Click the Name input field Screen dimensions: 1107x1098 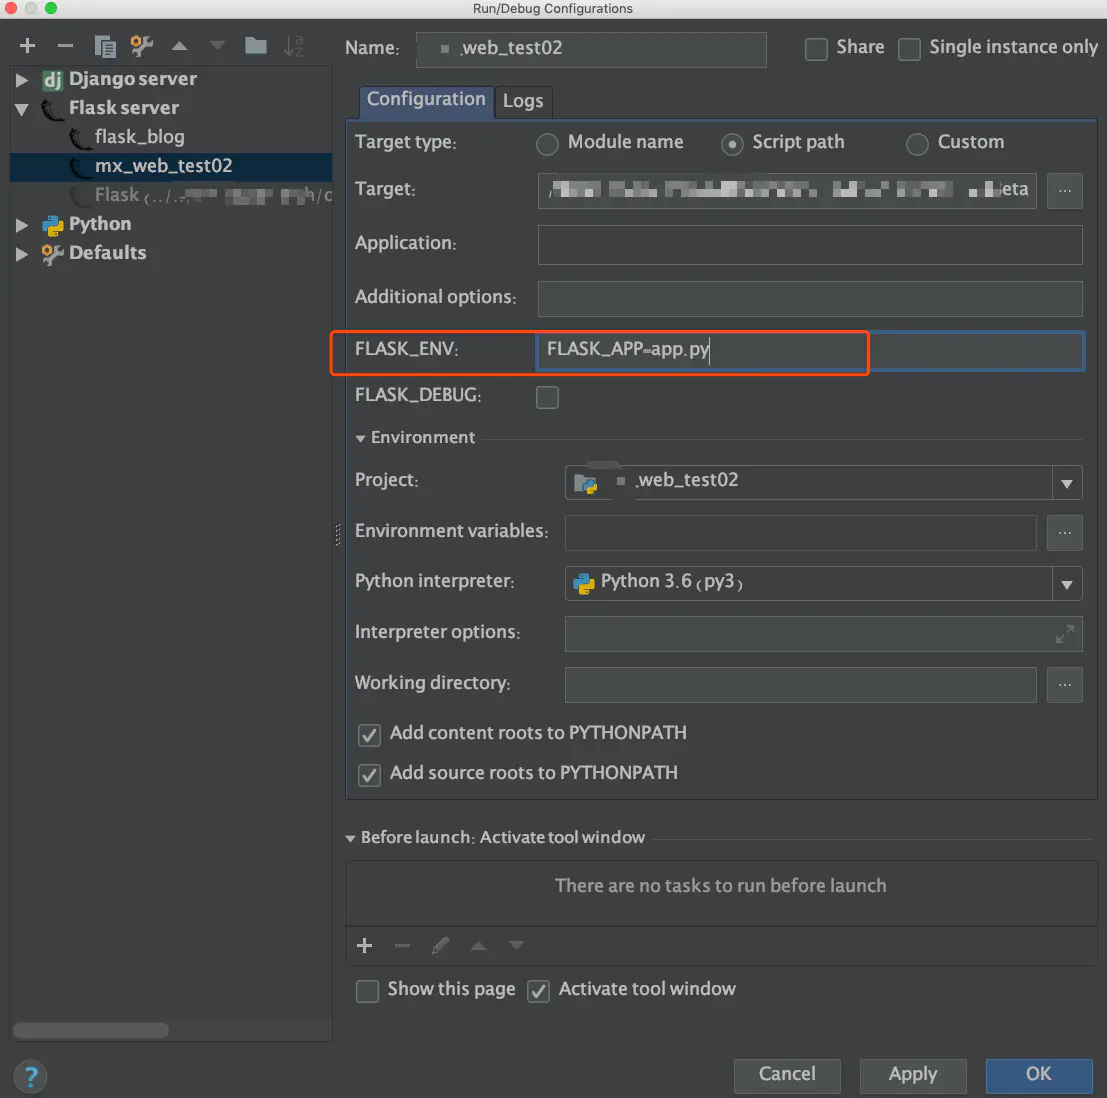(x=591, y=49)
